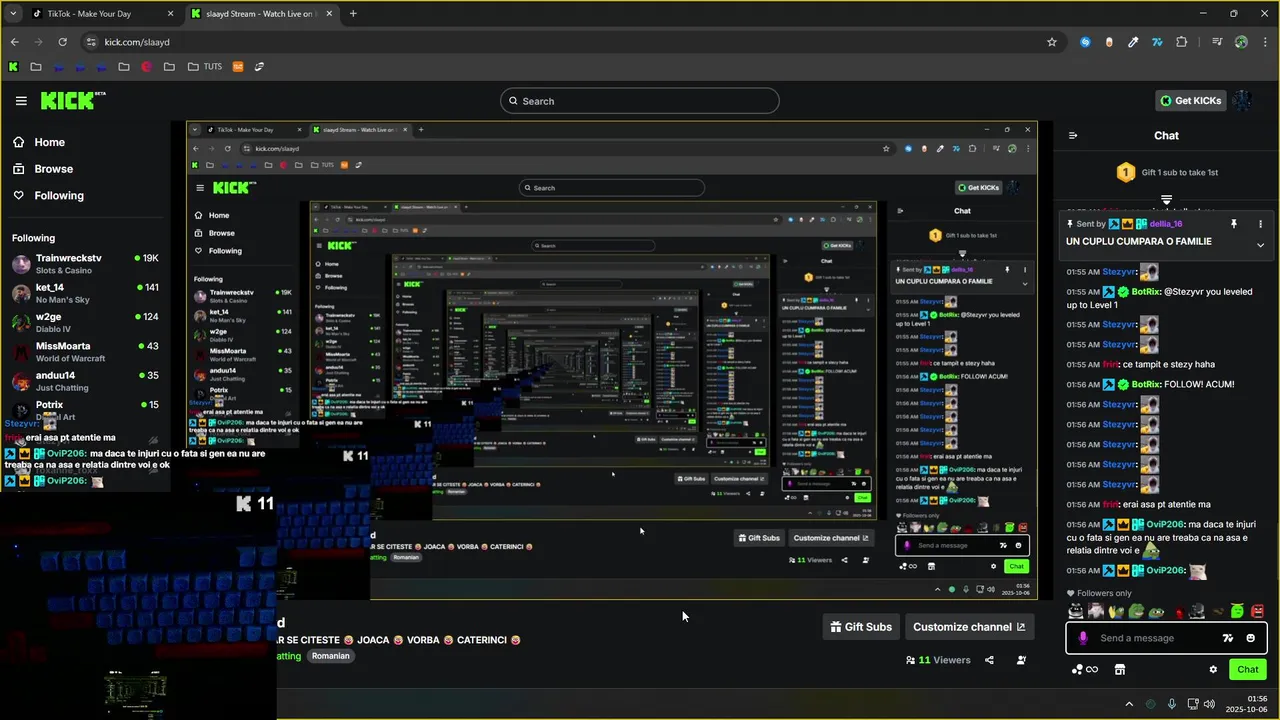Click the Get KICKs button
This screenshot has width=1280, height=720.
(1190, 100)
